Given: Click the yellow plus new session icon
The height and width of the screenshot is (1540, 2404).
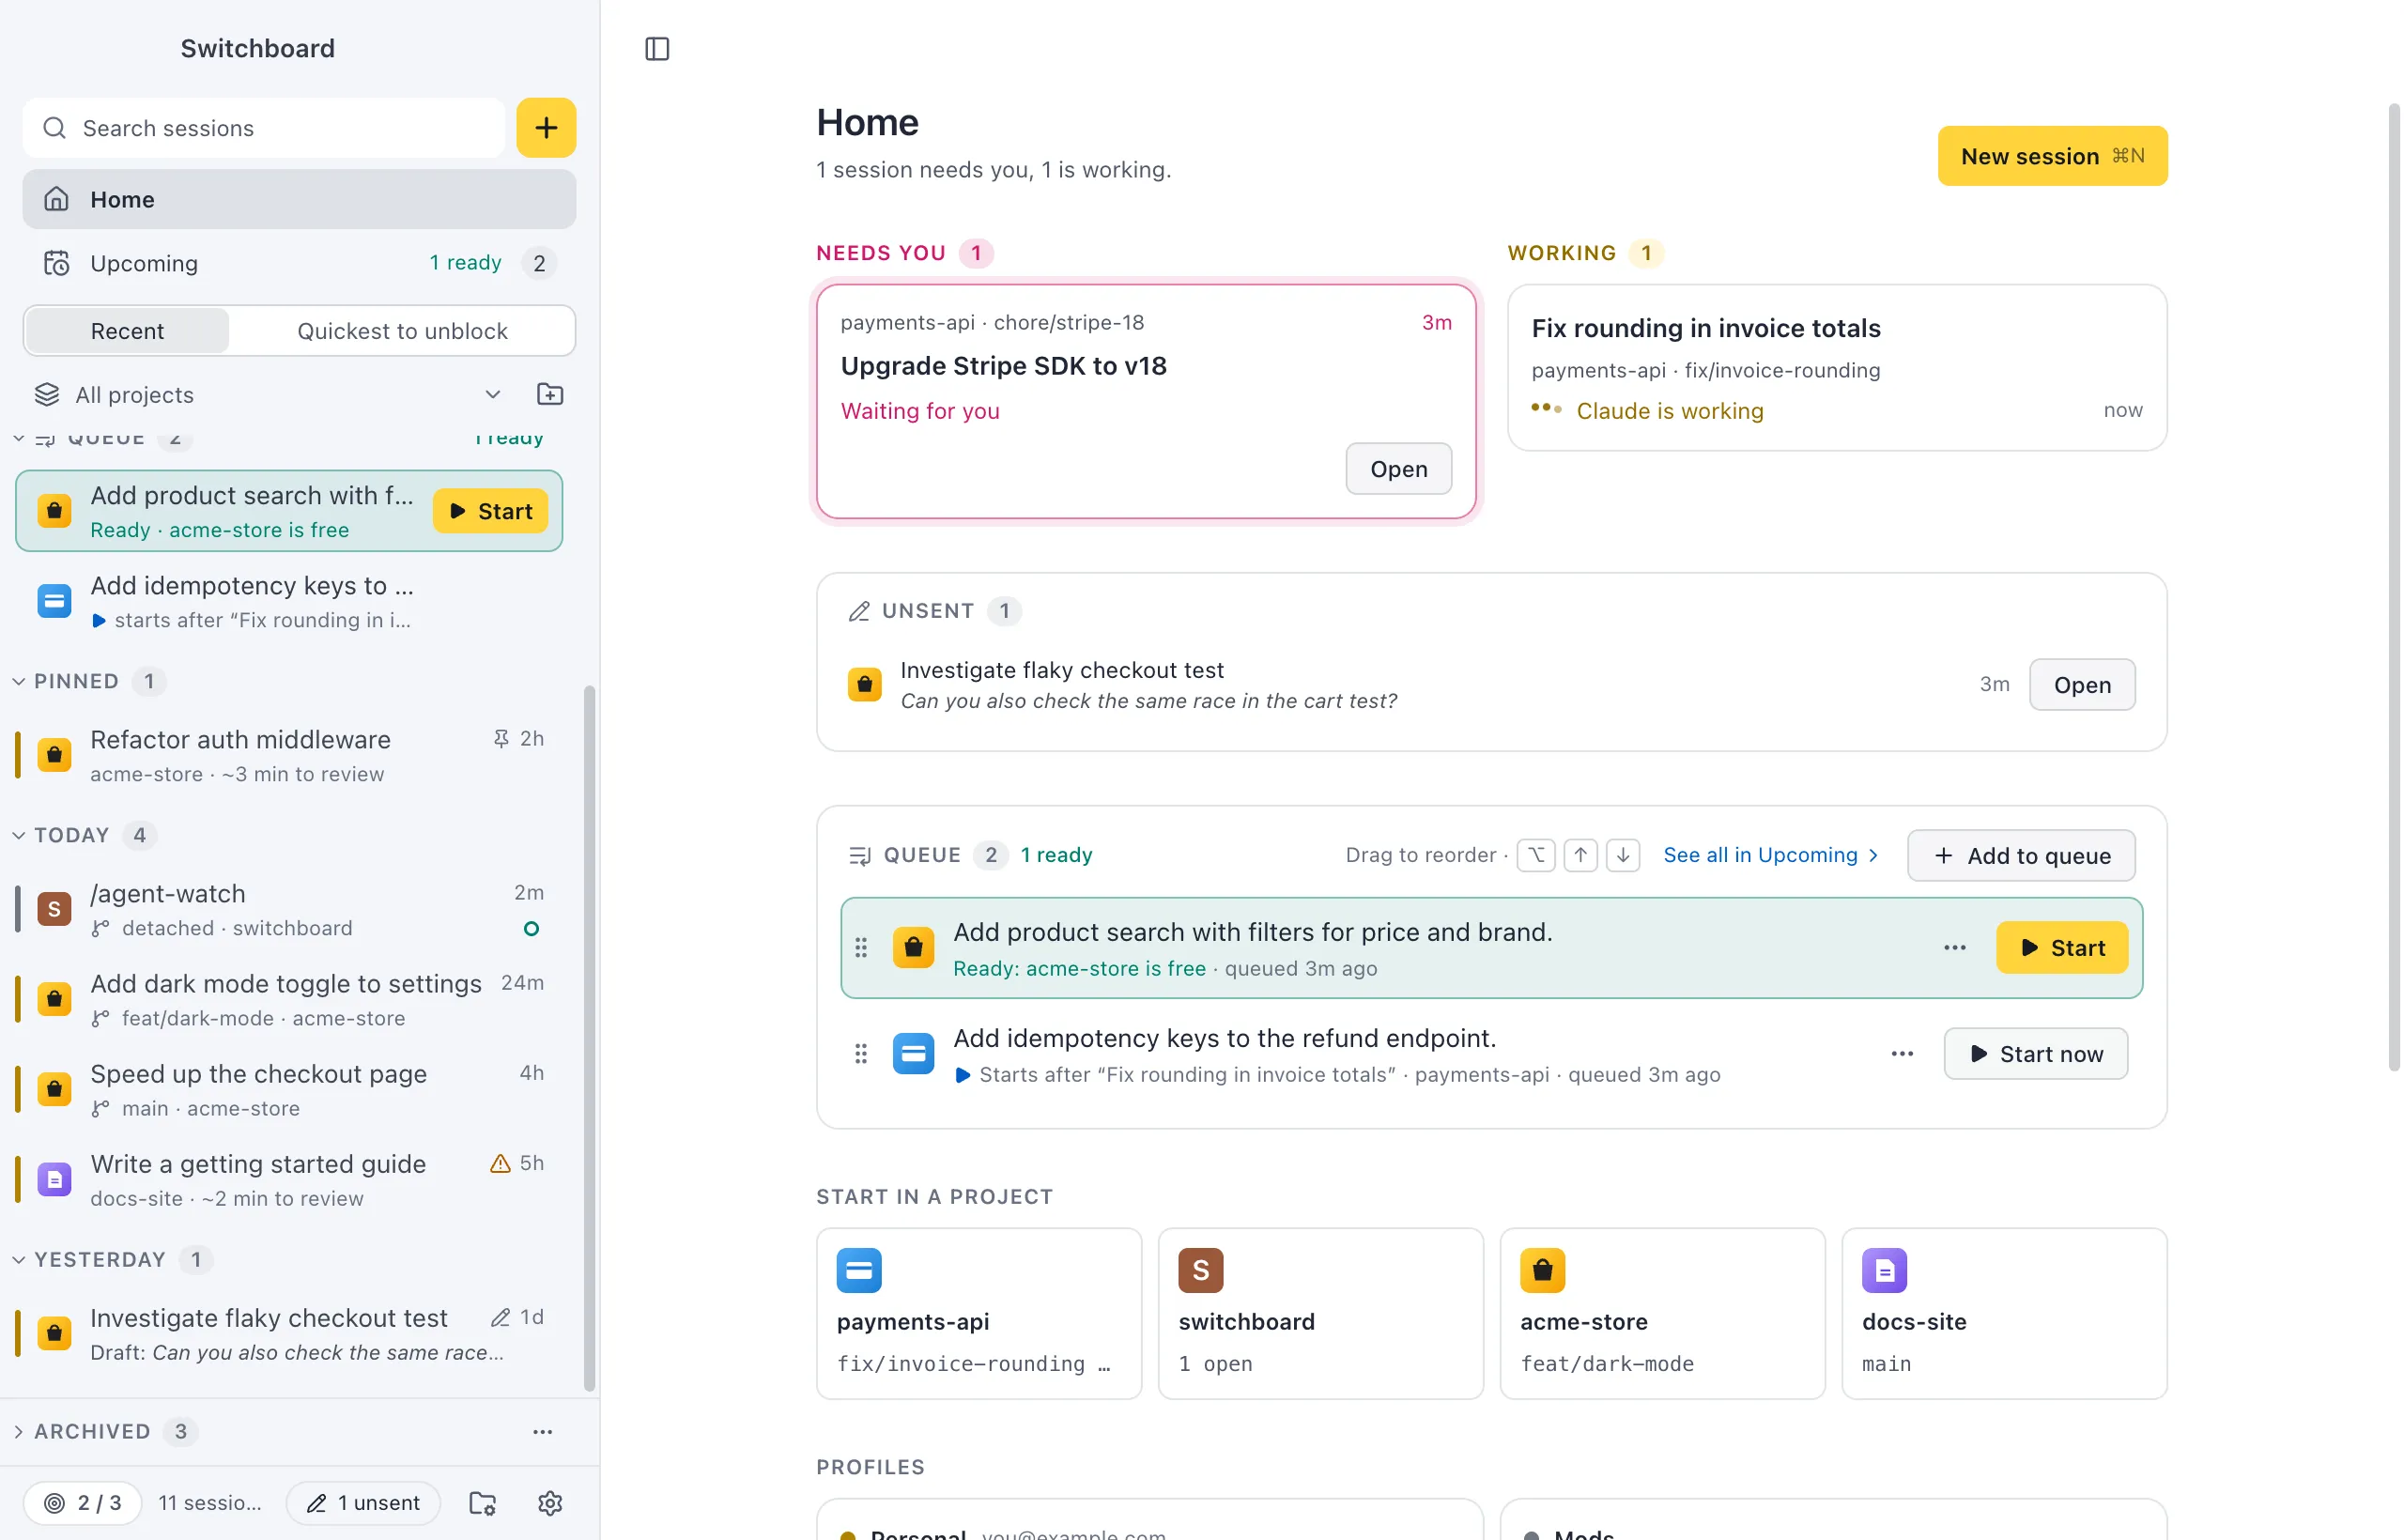Looking at the screenshot, I should click(546, 128).
